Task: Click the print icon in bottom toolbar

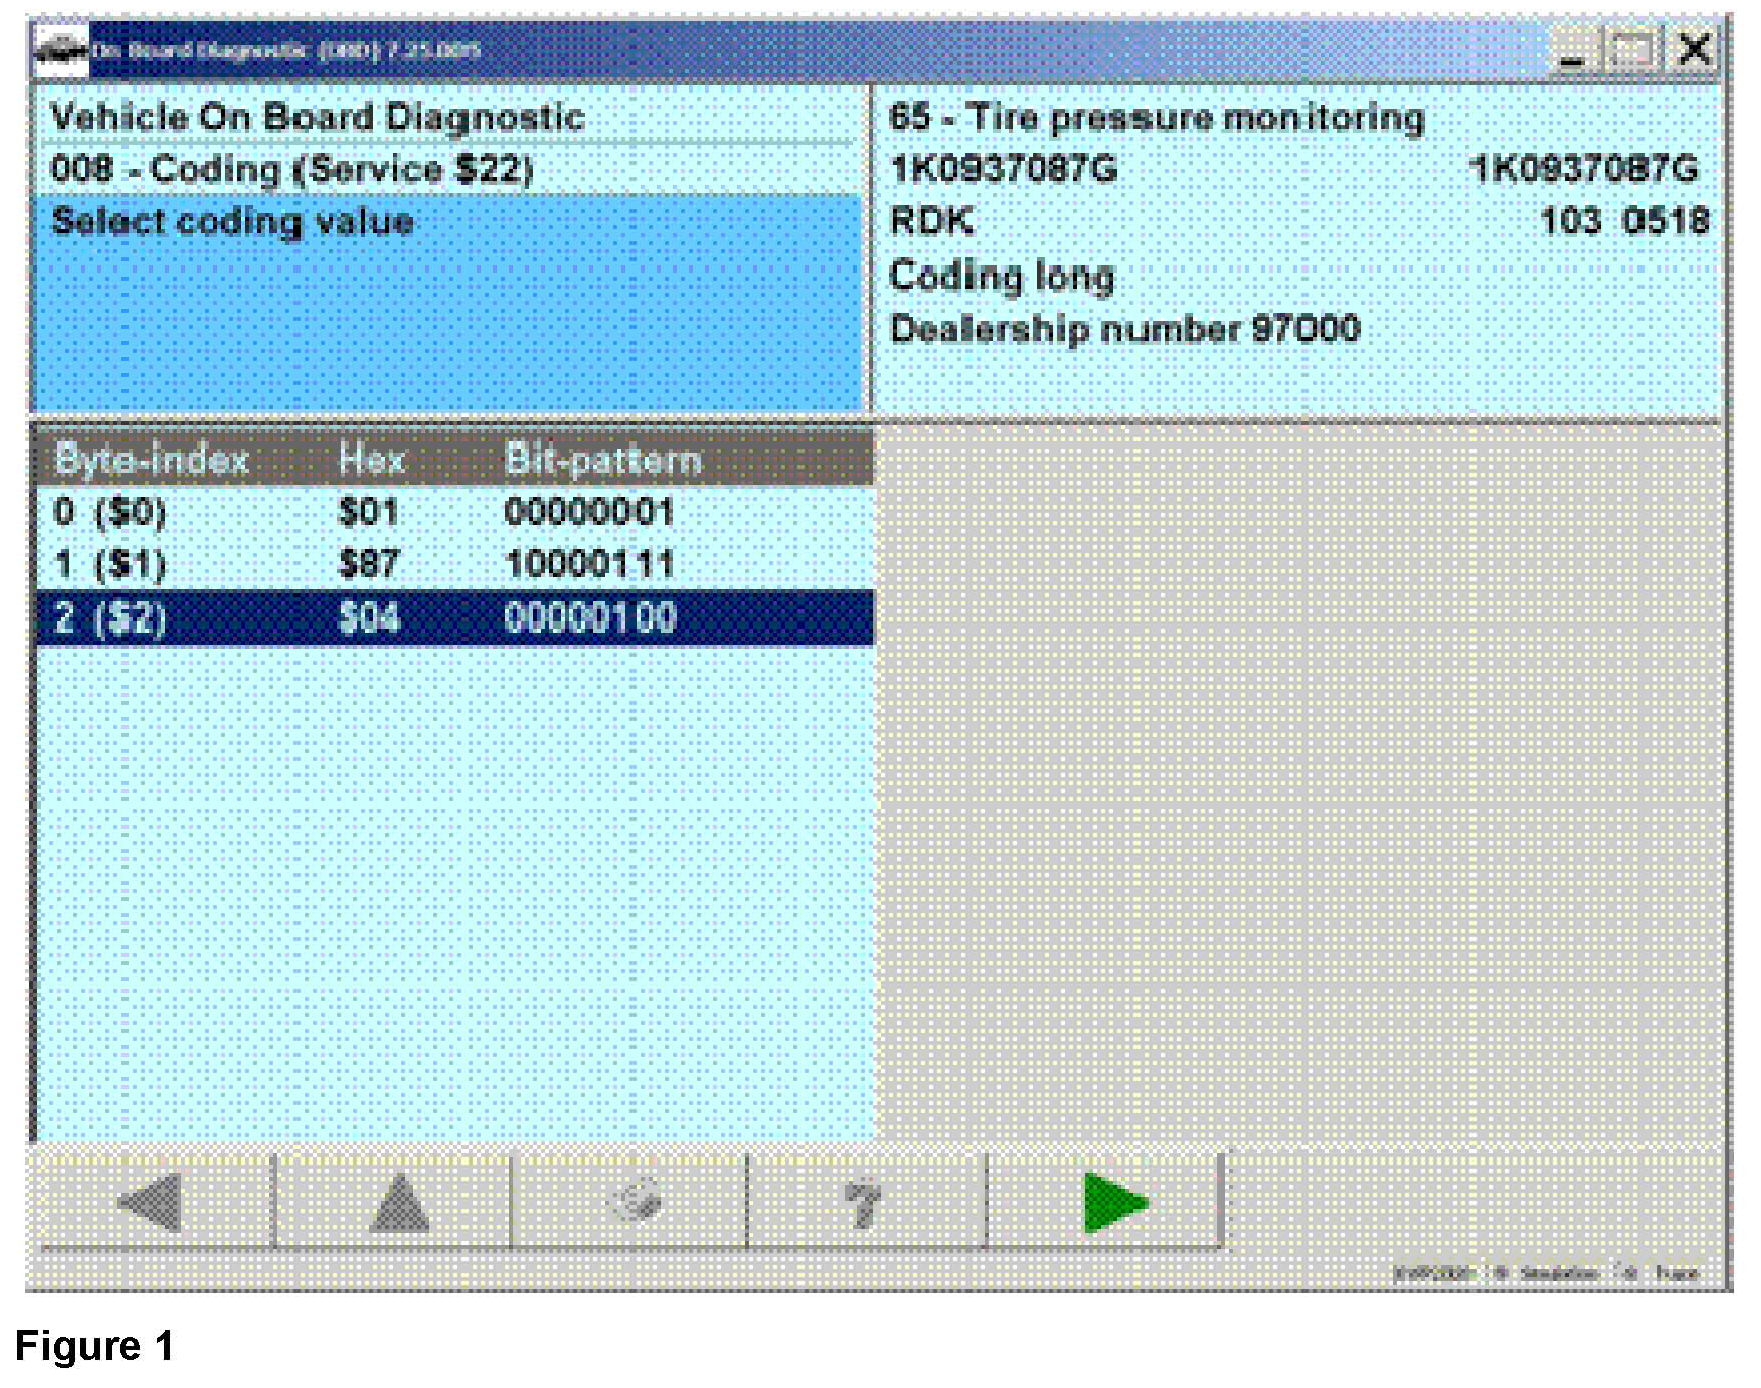Action: click(633, 1201)
